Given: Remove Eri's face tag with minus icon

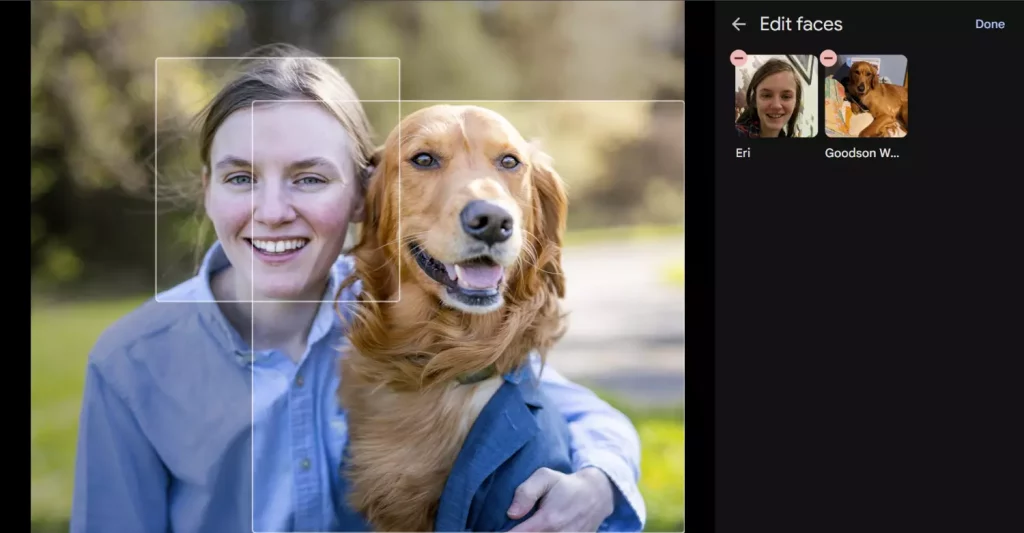Looking at the screenshot, I should tap(739, 58).
